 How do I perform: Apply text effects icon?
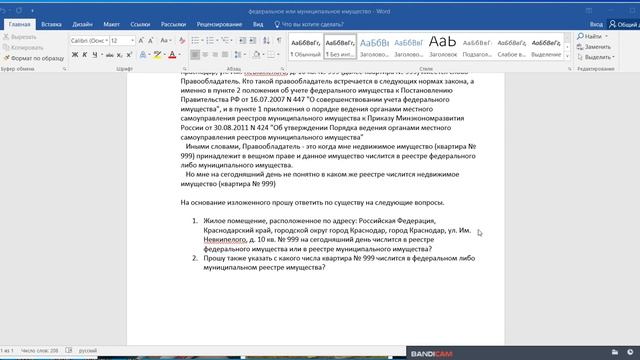[143, 54]
